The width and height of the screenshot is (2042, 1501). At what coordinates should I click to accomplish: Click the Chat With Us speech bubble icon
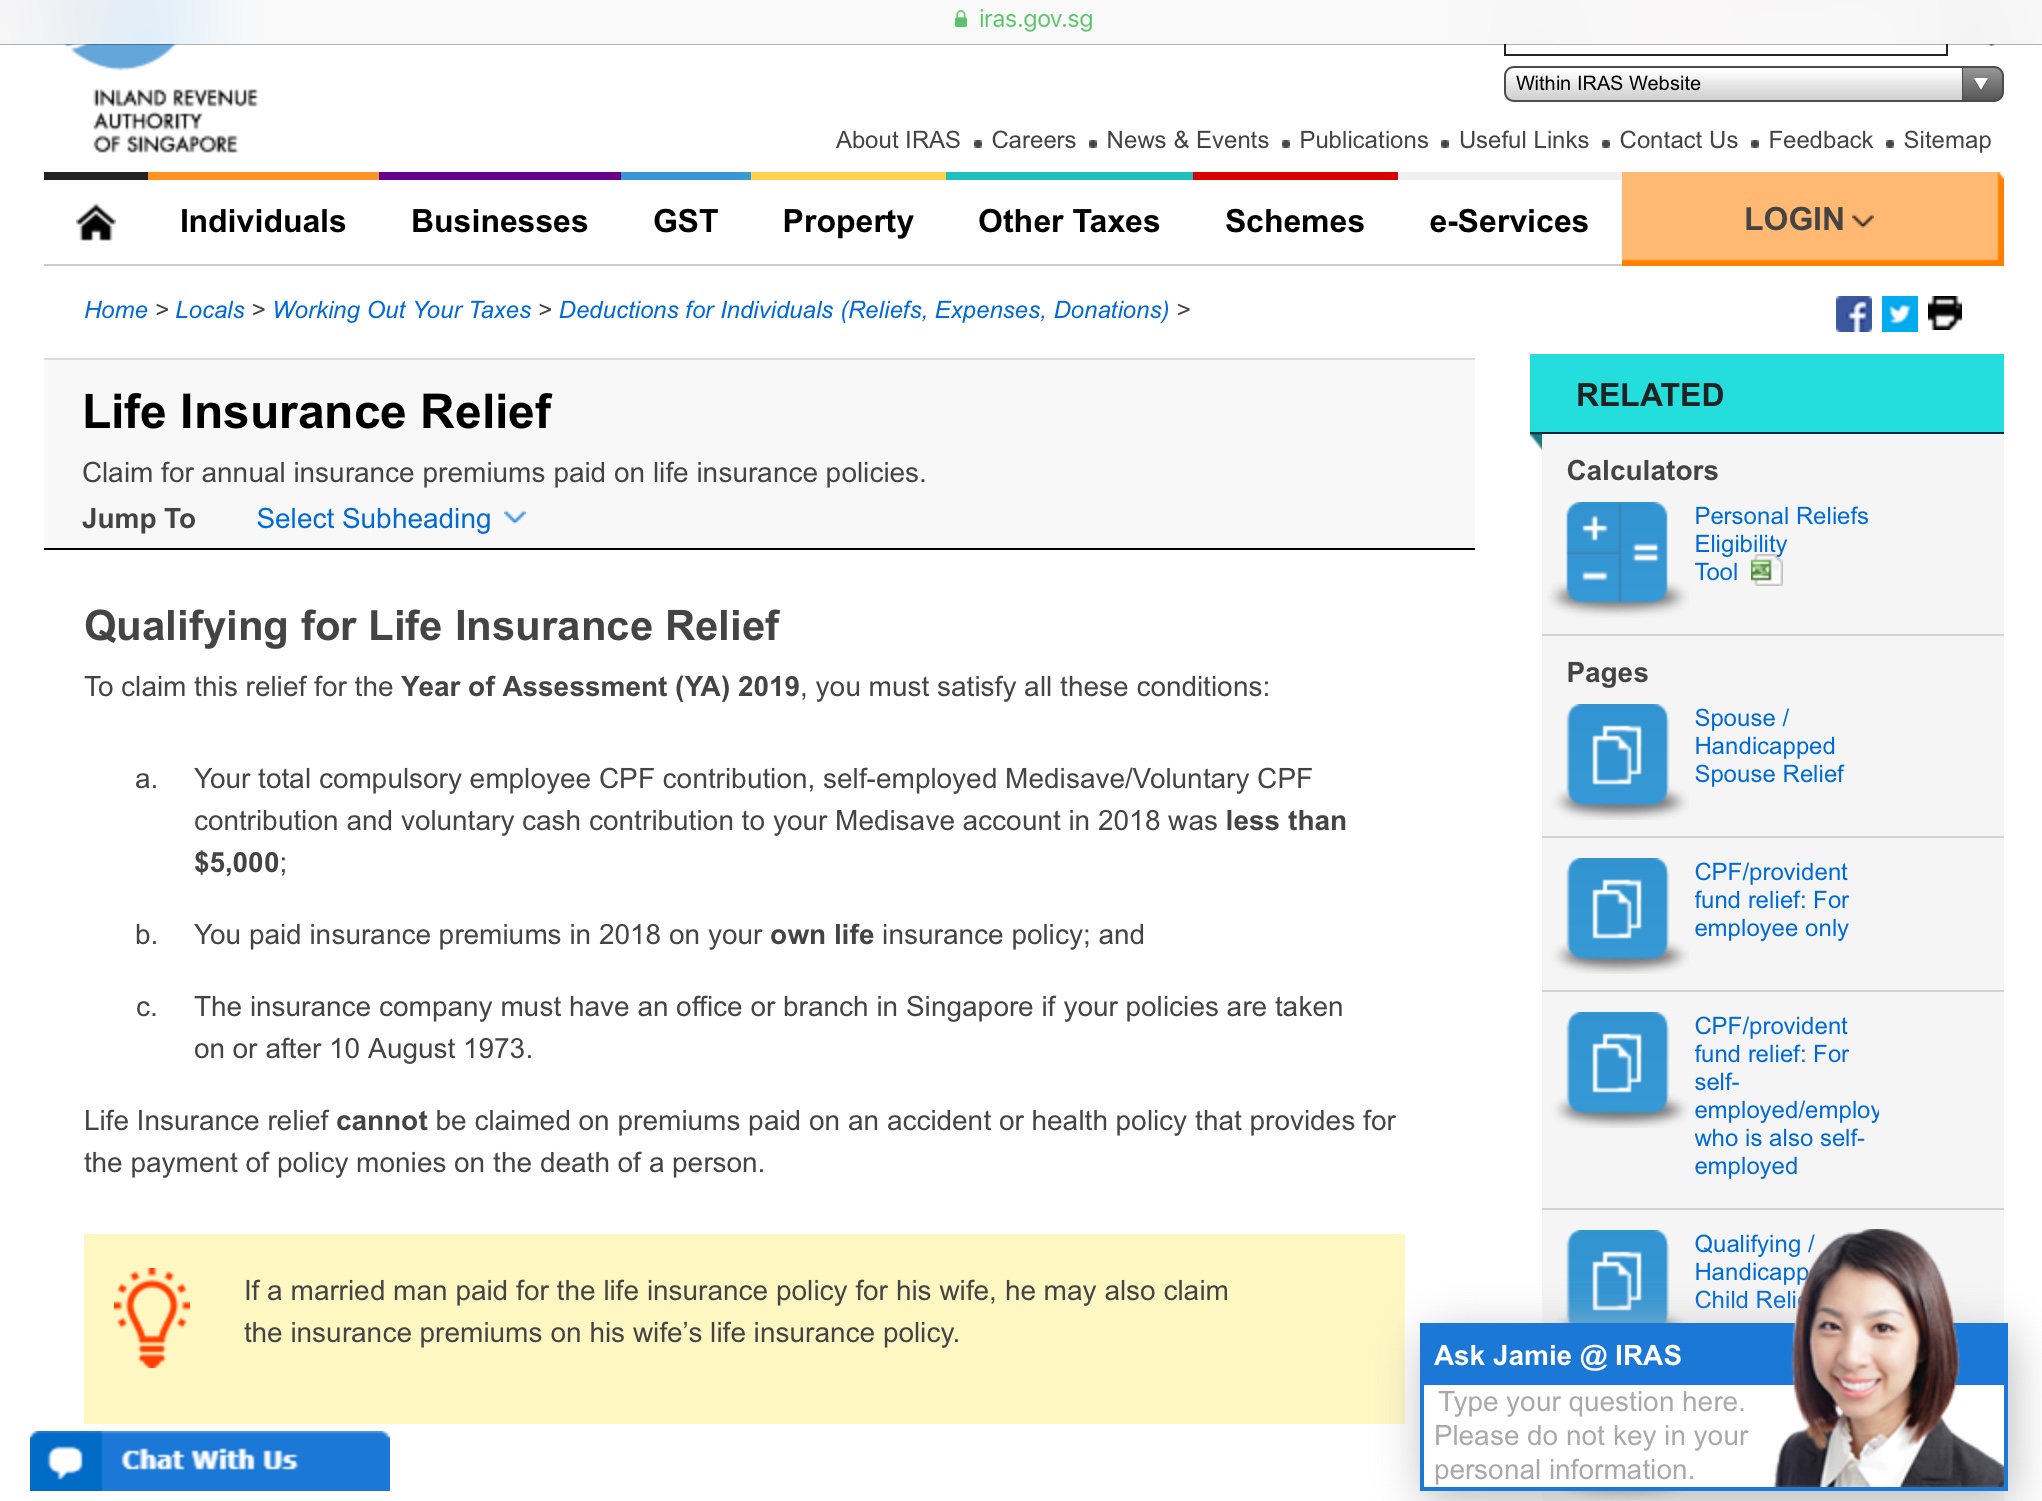coord(66,1461)
